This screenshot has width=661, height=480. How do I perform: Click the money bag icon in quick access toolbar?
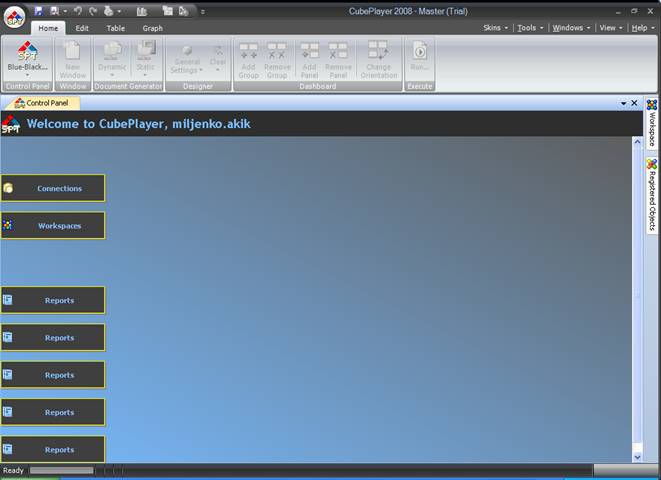tap(109, 11)
